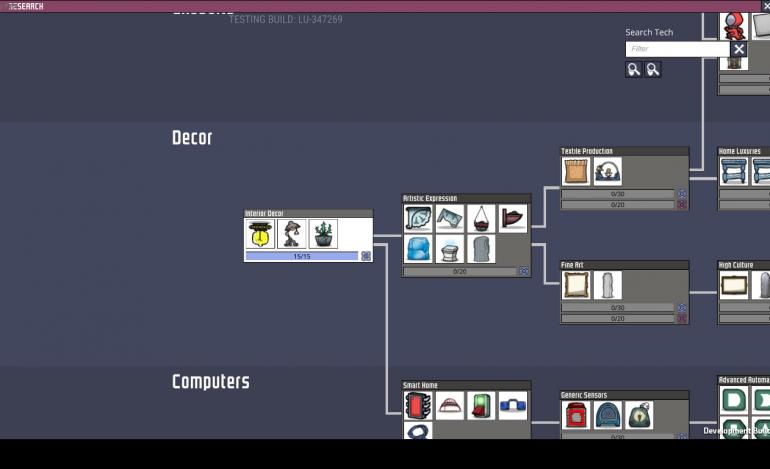Click the left magnifying glass zoom button
Image resolution: width=770 pixels, height=469 pixels.
point(633,69)
